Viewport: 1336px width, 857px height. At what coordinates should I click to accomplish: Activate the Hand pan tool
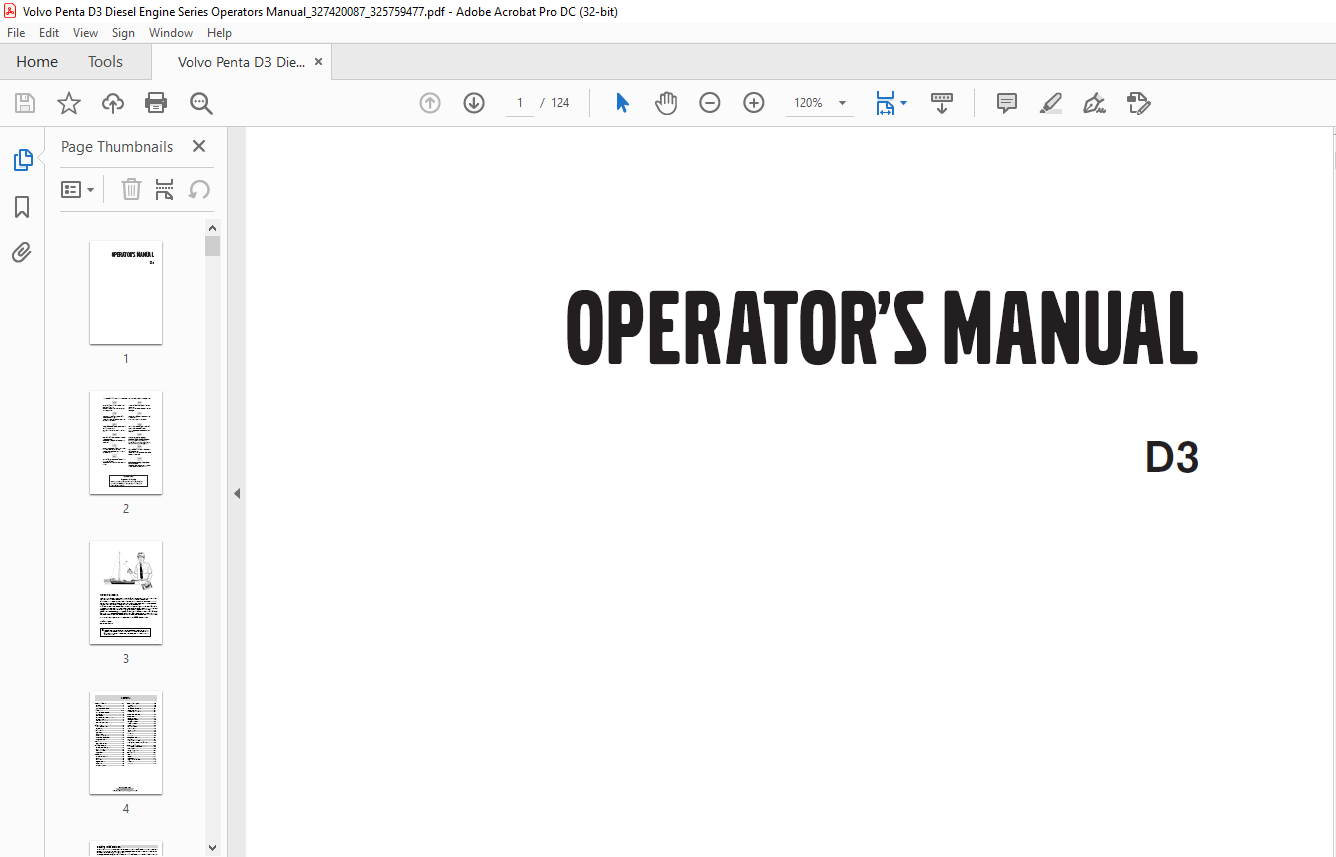click(x=666, y=103)
